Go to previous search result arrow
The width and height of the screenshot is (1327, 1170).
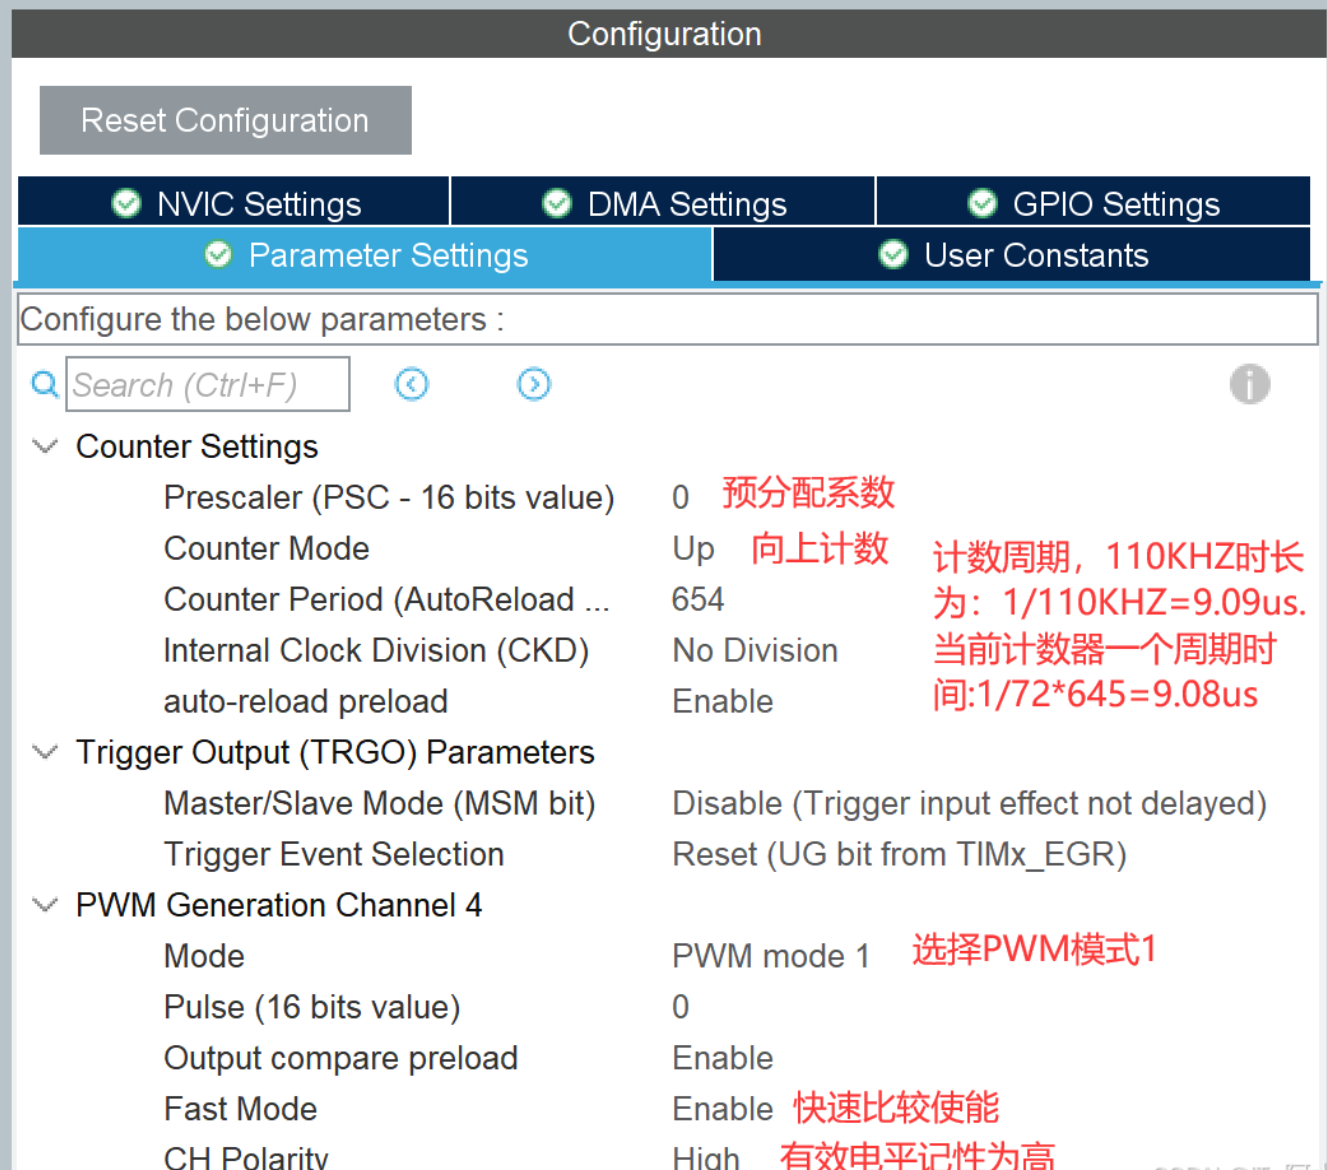click(411, 384)
